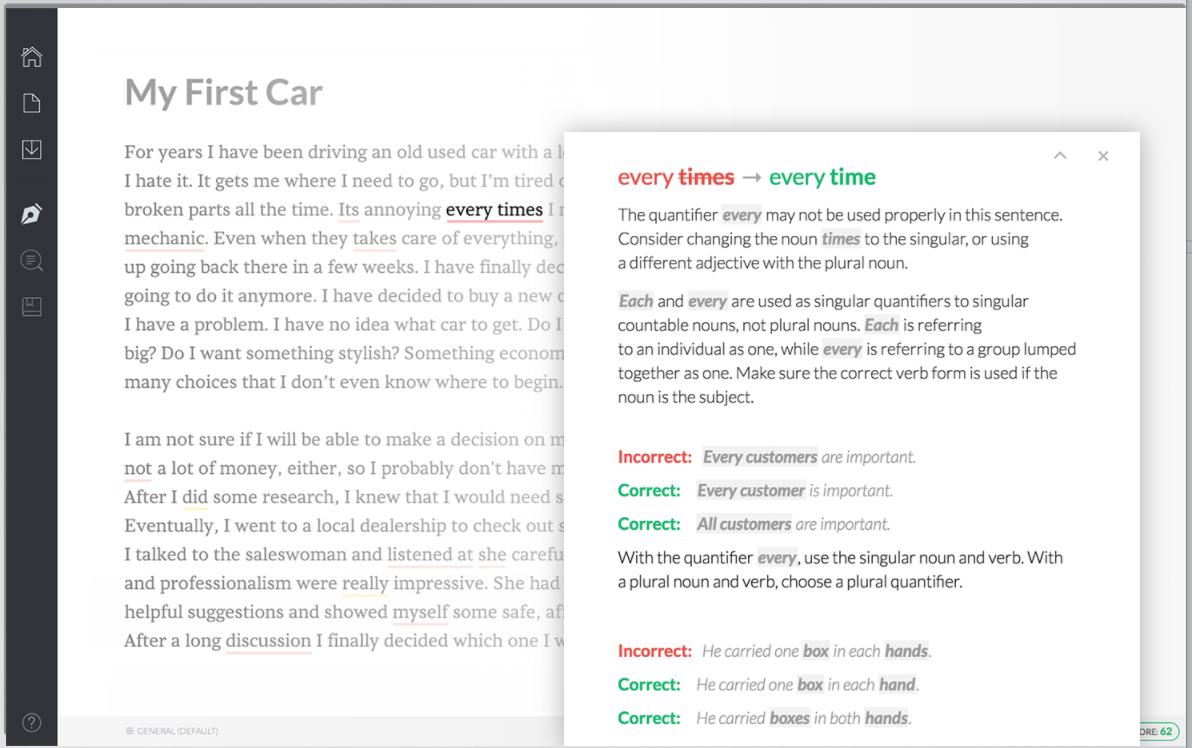Screen dimensions: 1192x748
Task: Click example "All customers are important."
Action: [x=793, y=524]
